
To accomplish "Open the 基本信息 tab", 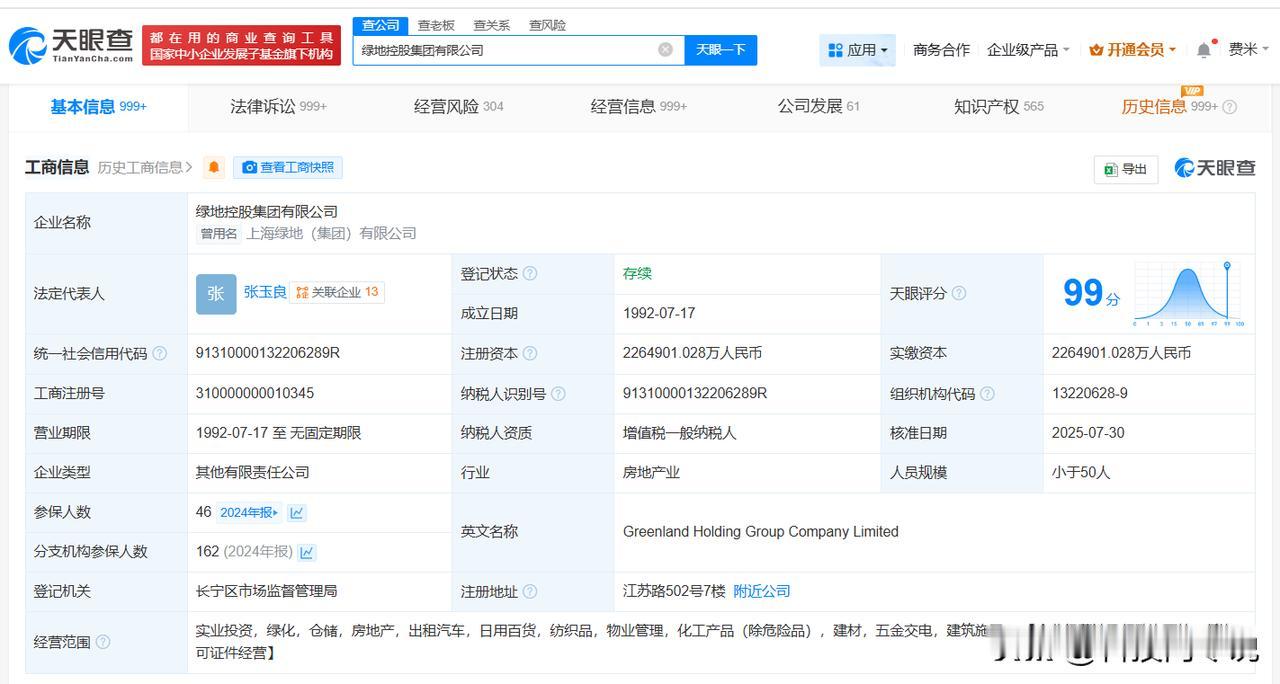I will click(x=98, y=107).
